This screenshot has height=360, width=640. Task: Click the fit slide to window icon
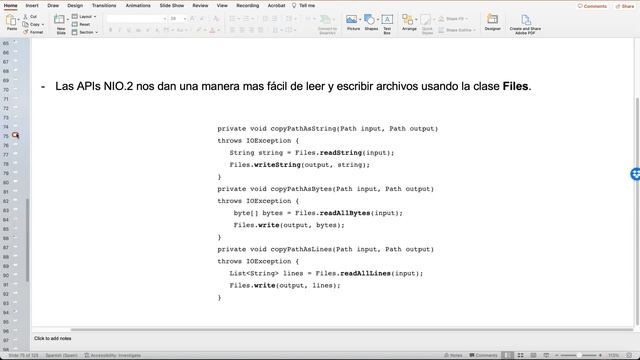pos(629,356)
